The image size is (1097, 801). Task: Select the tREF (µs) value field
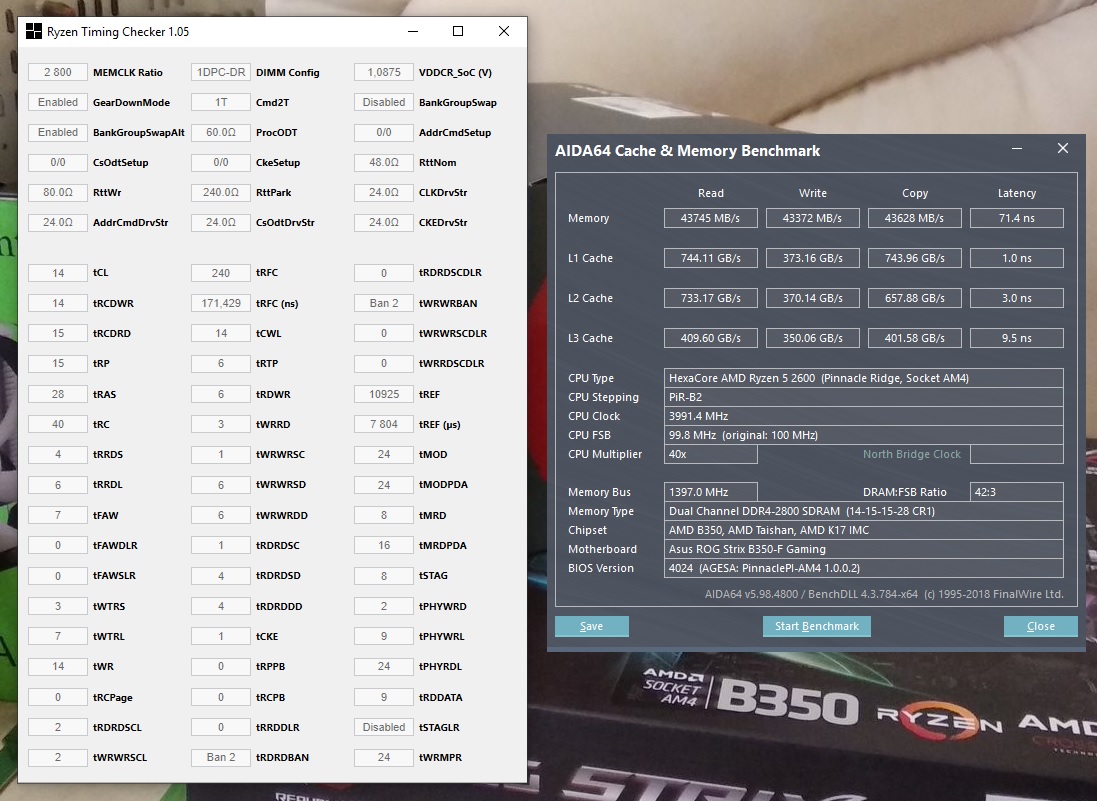[x=384, y=424]
